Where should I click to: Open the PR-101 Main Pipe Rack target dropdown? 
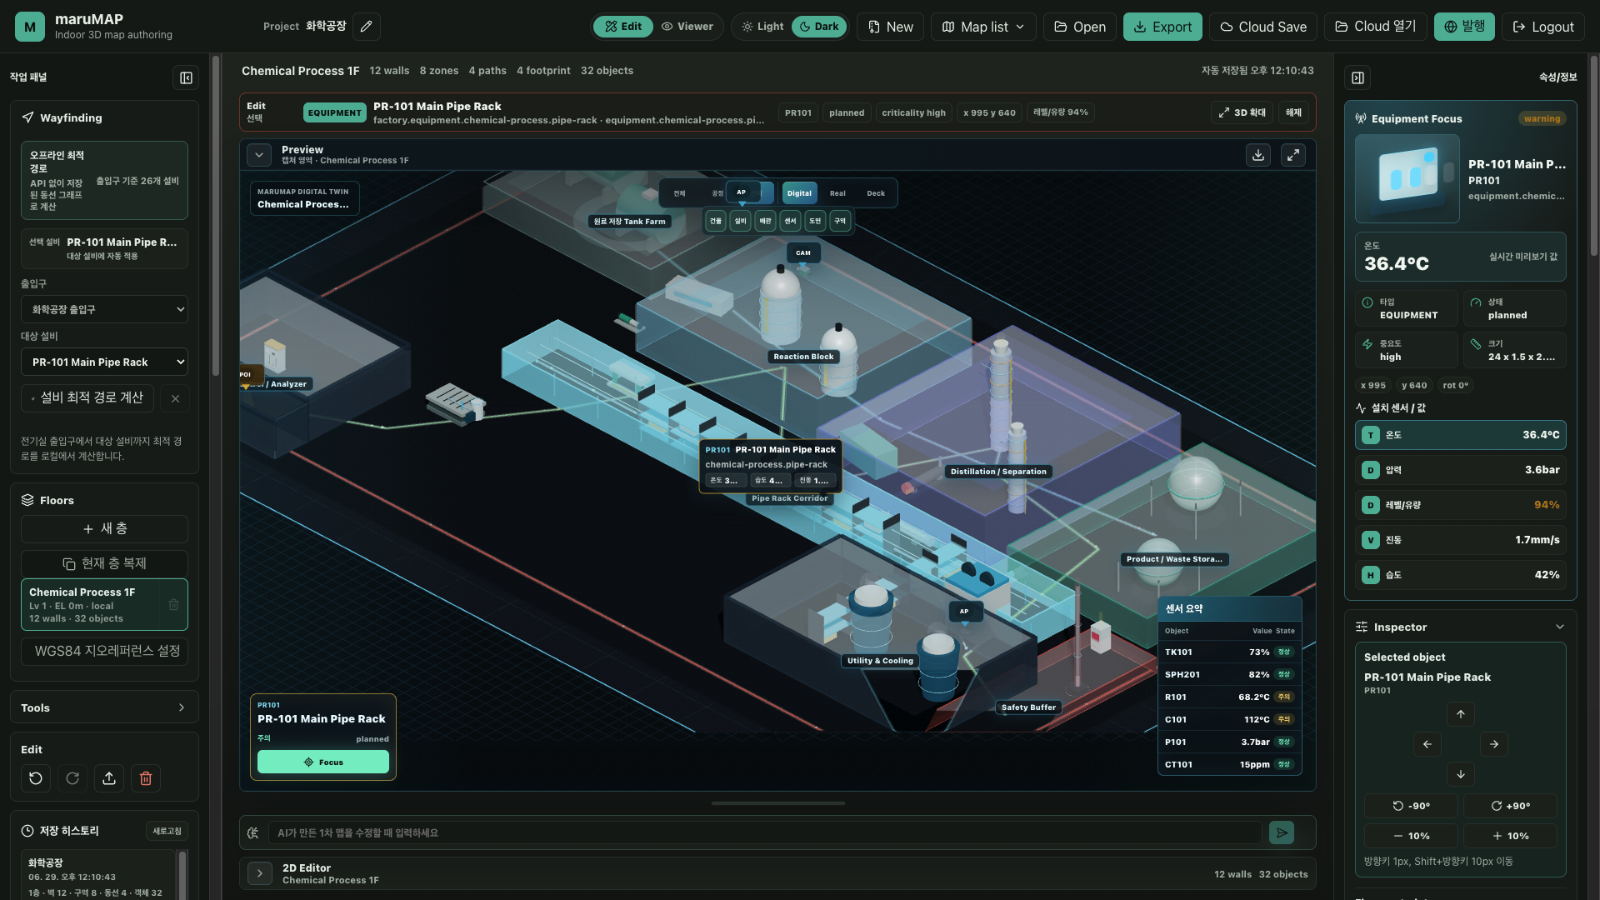105,362
